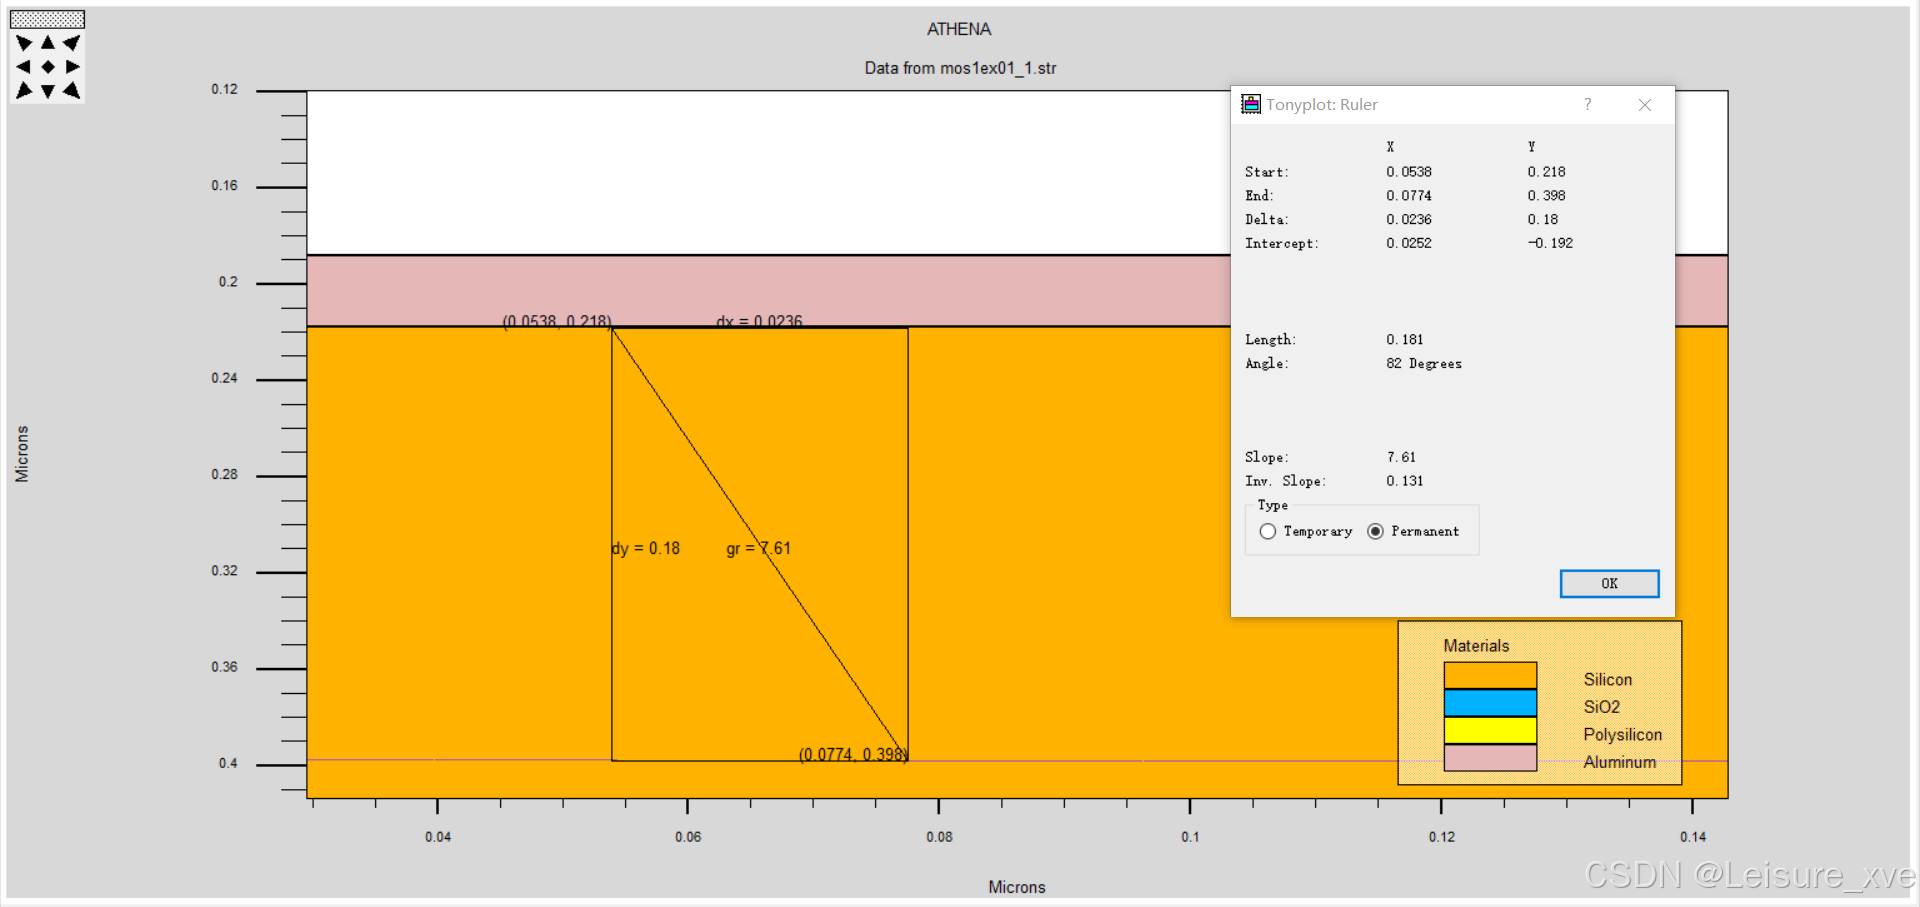
Task: Close the Tonyplot Ruler dialog
Action: (1645, 104)
